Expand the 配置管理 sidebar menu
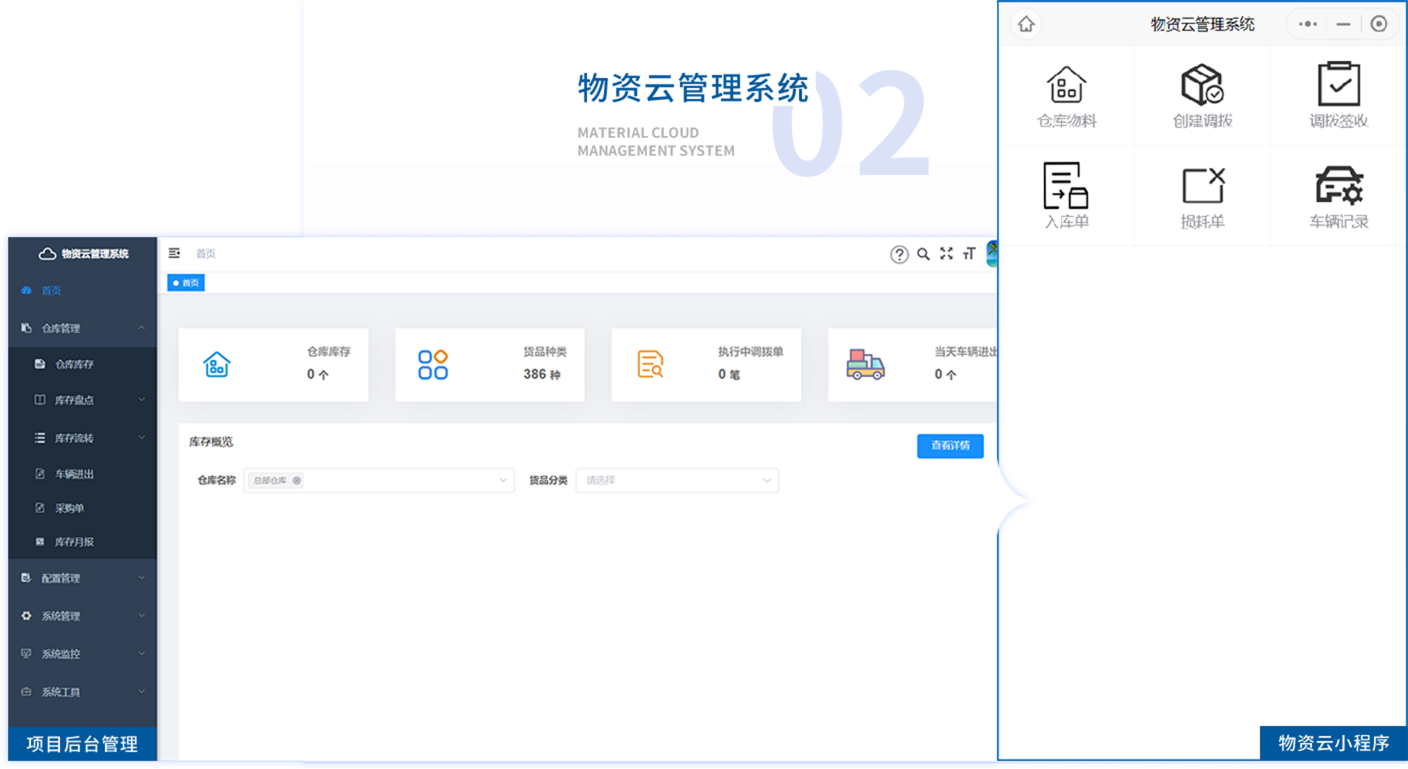This screenshot has height=769, width=1408. pos(82,578)
